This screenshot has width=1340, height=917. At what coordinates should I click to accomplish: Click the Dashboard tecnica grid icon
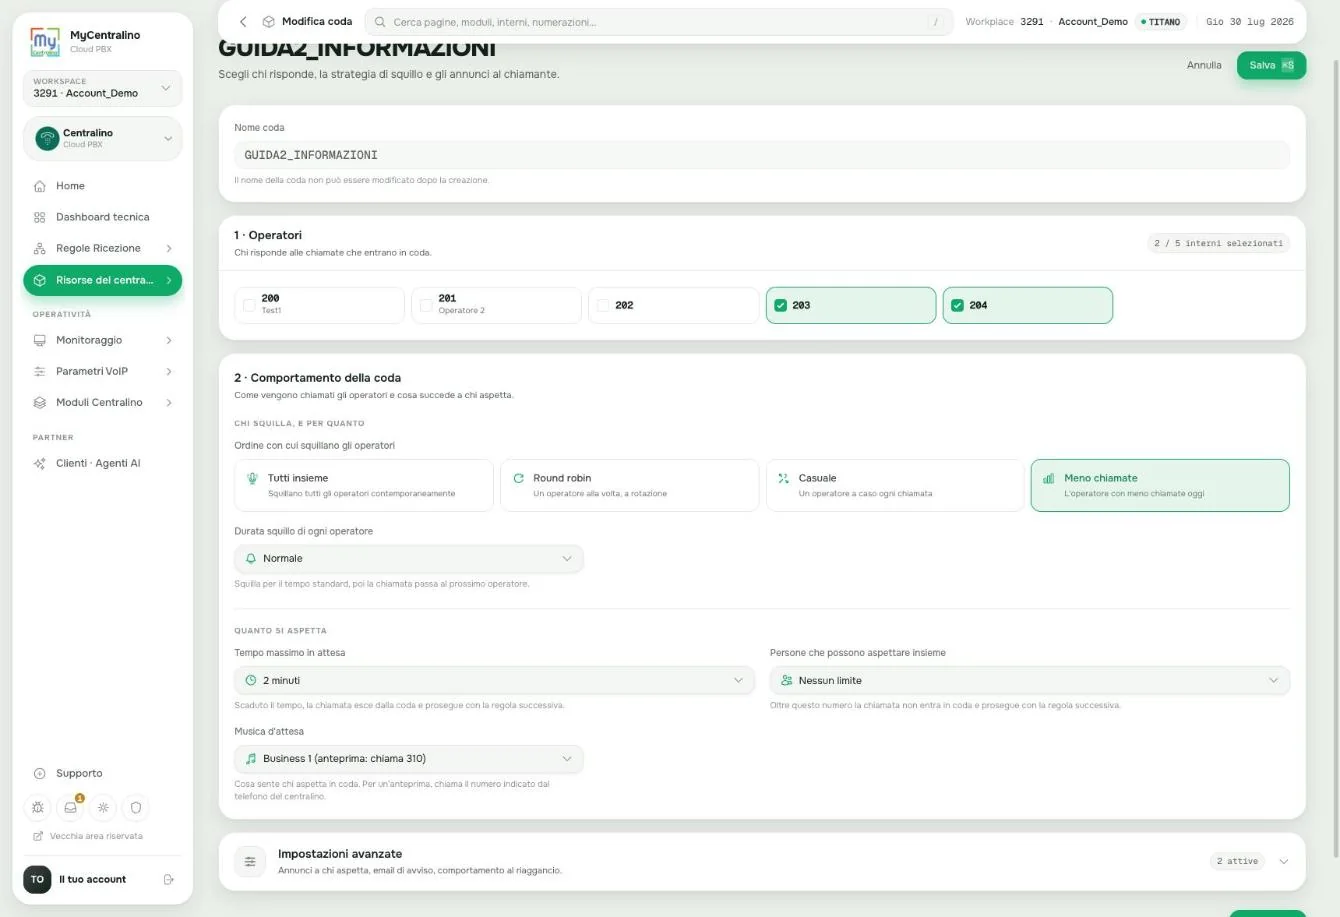pyautogui.click(x=40, y=217)
